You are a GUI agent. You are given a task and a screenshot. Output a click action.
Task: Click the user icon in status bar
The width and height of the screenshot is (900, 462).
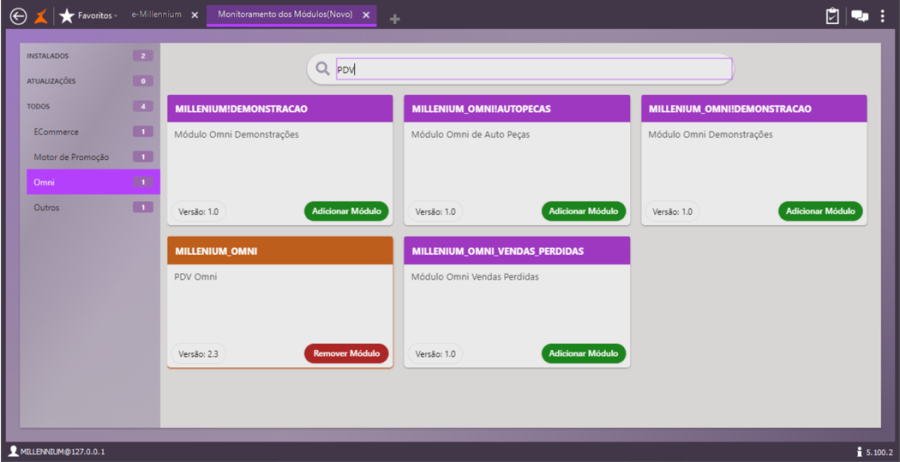13,451
